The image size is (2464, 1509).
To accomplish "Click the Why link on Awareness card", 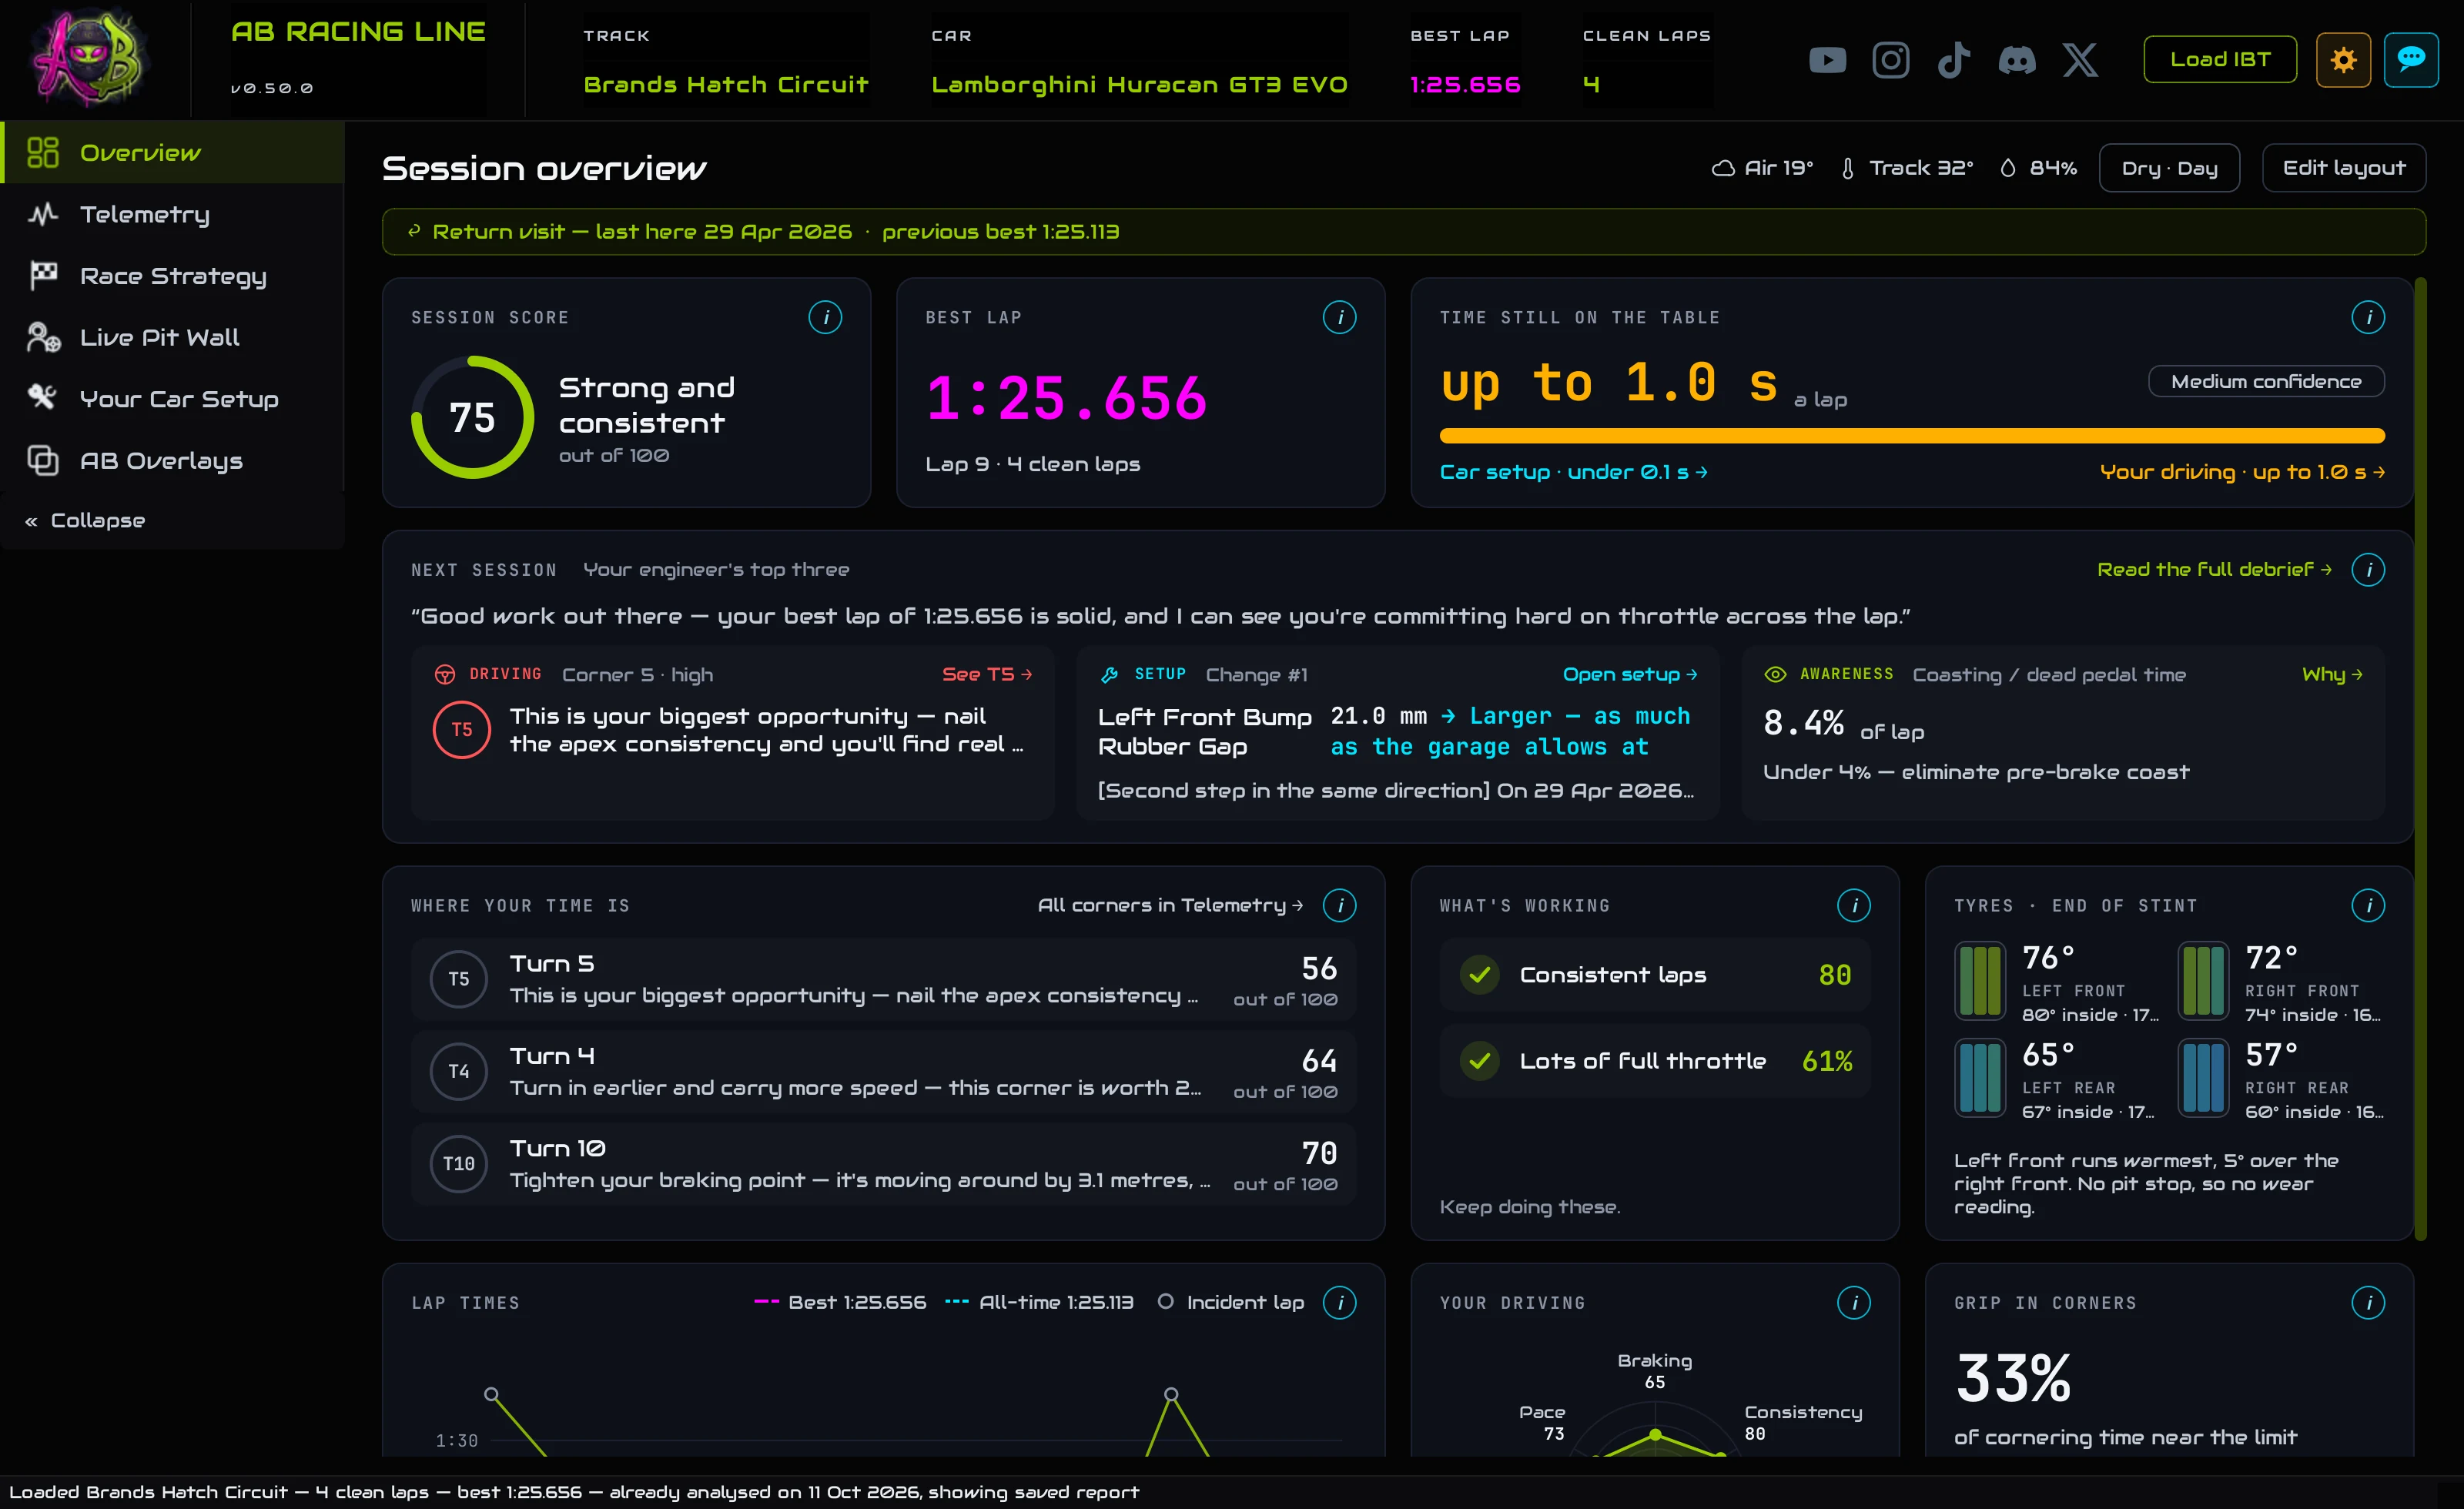I will pos(2331,674).
